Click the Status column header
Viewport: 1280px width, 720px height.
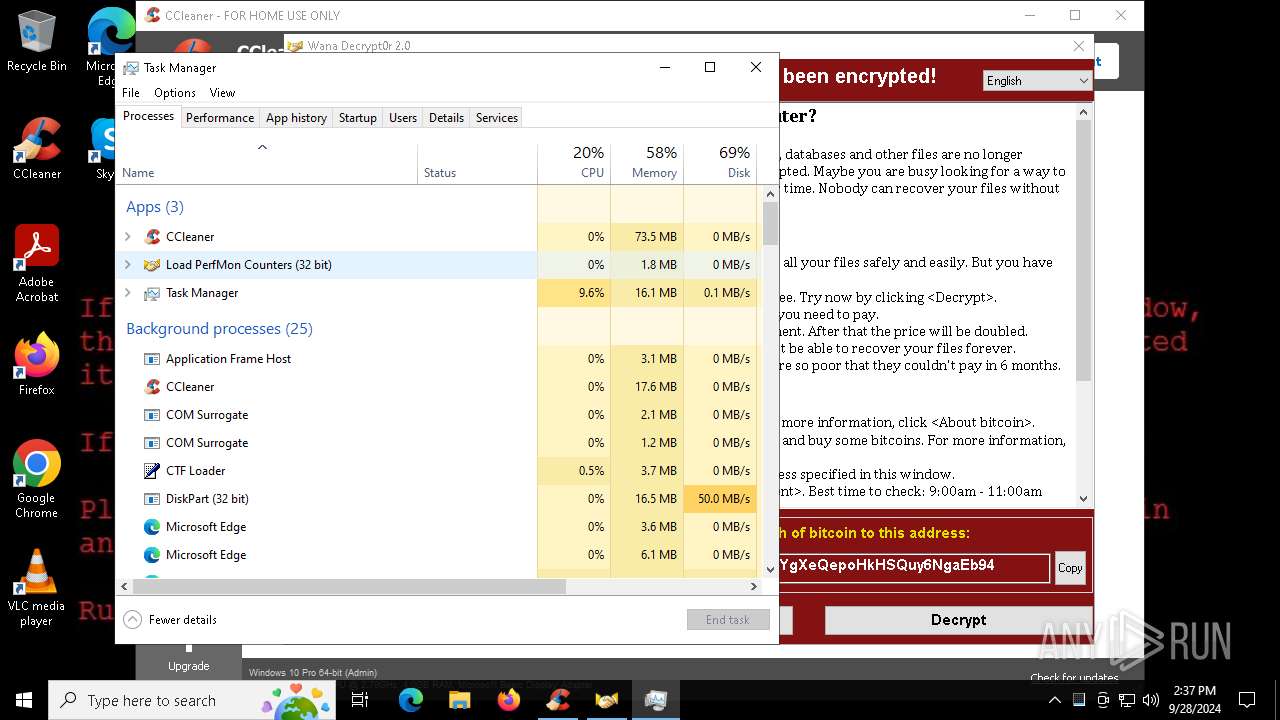[477, 164]
